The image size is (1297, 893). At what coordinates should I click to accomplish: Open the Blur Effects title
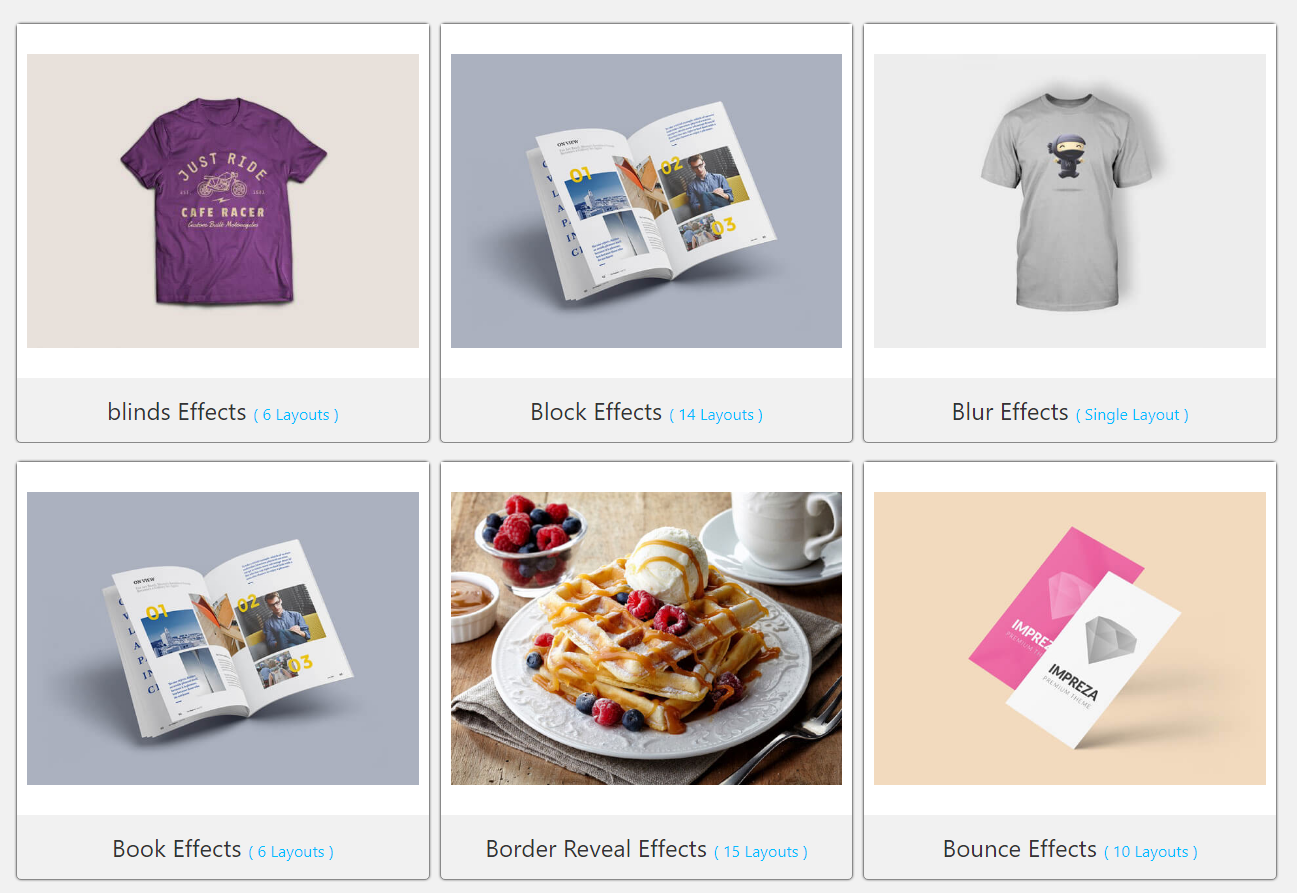click(x=1010, y=412)
